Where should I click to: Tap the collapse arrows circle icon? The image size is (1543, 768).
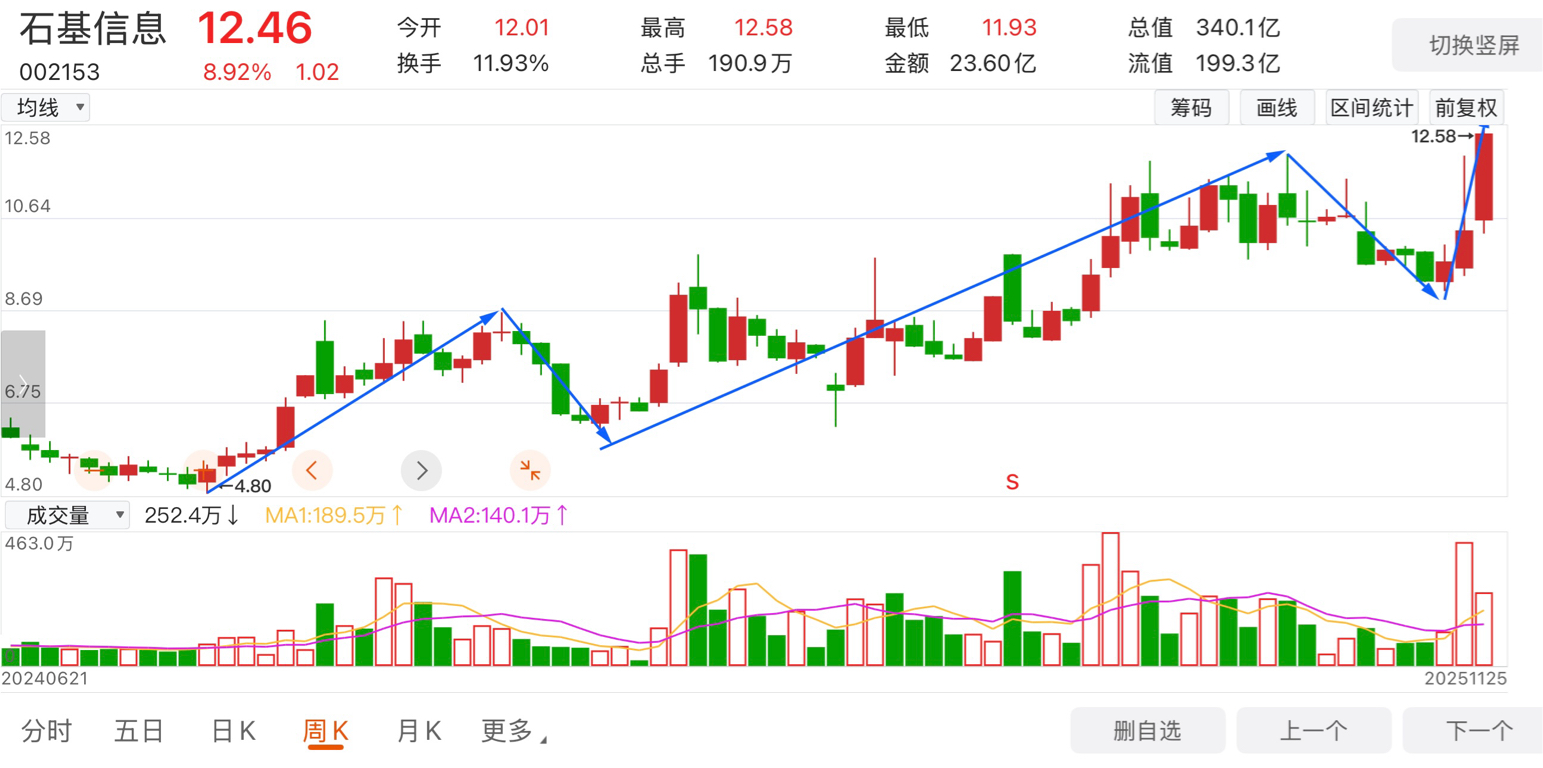coord(530,468)
